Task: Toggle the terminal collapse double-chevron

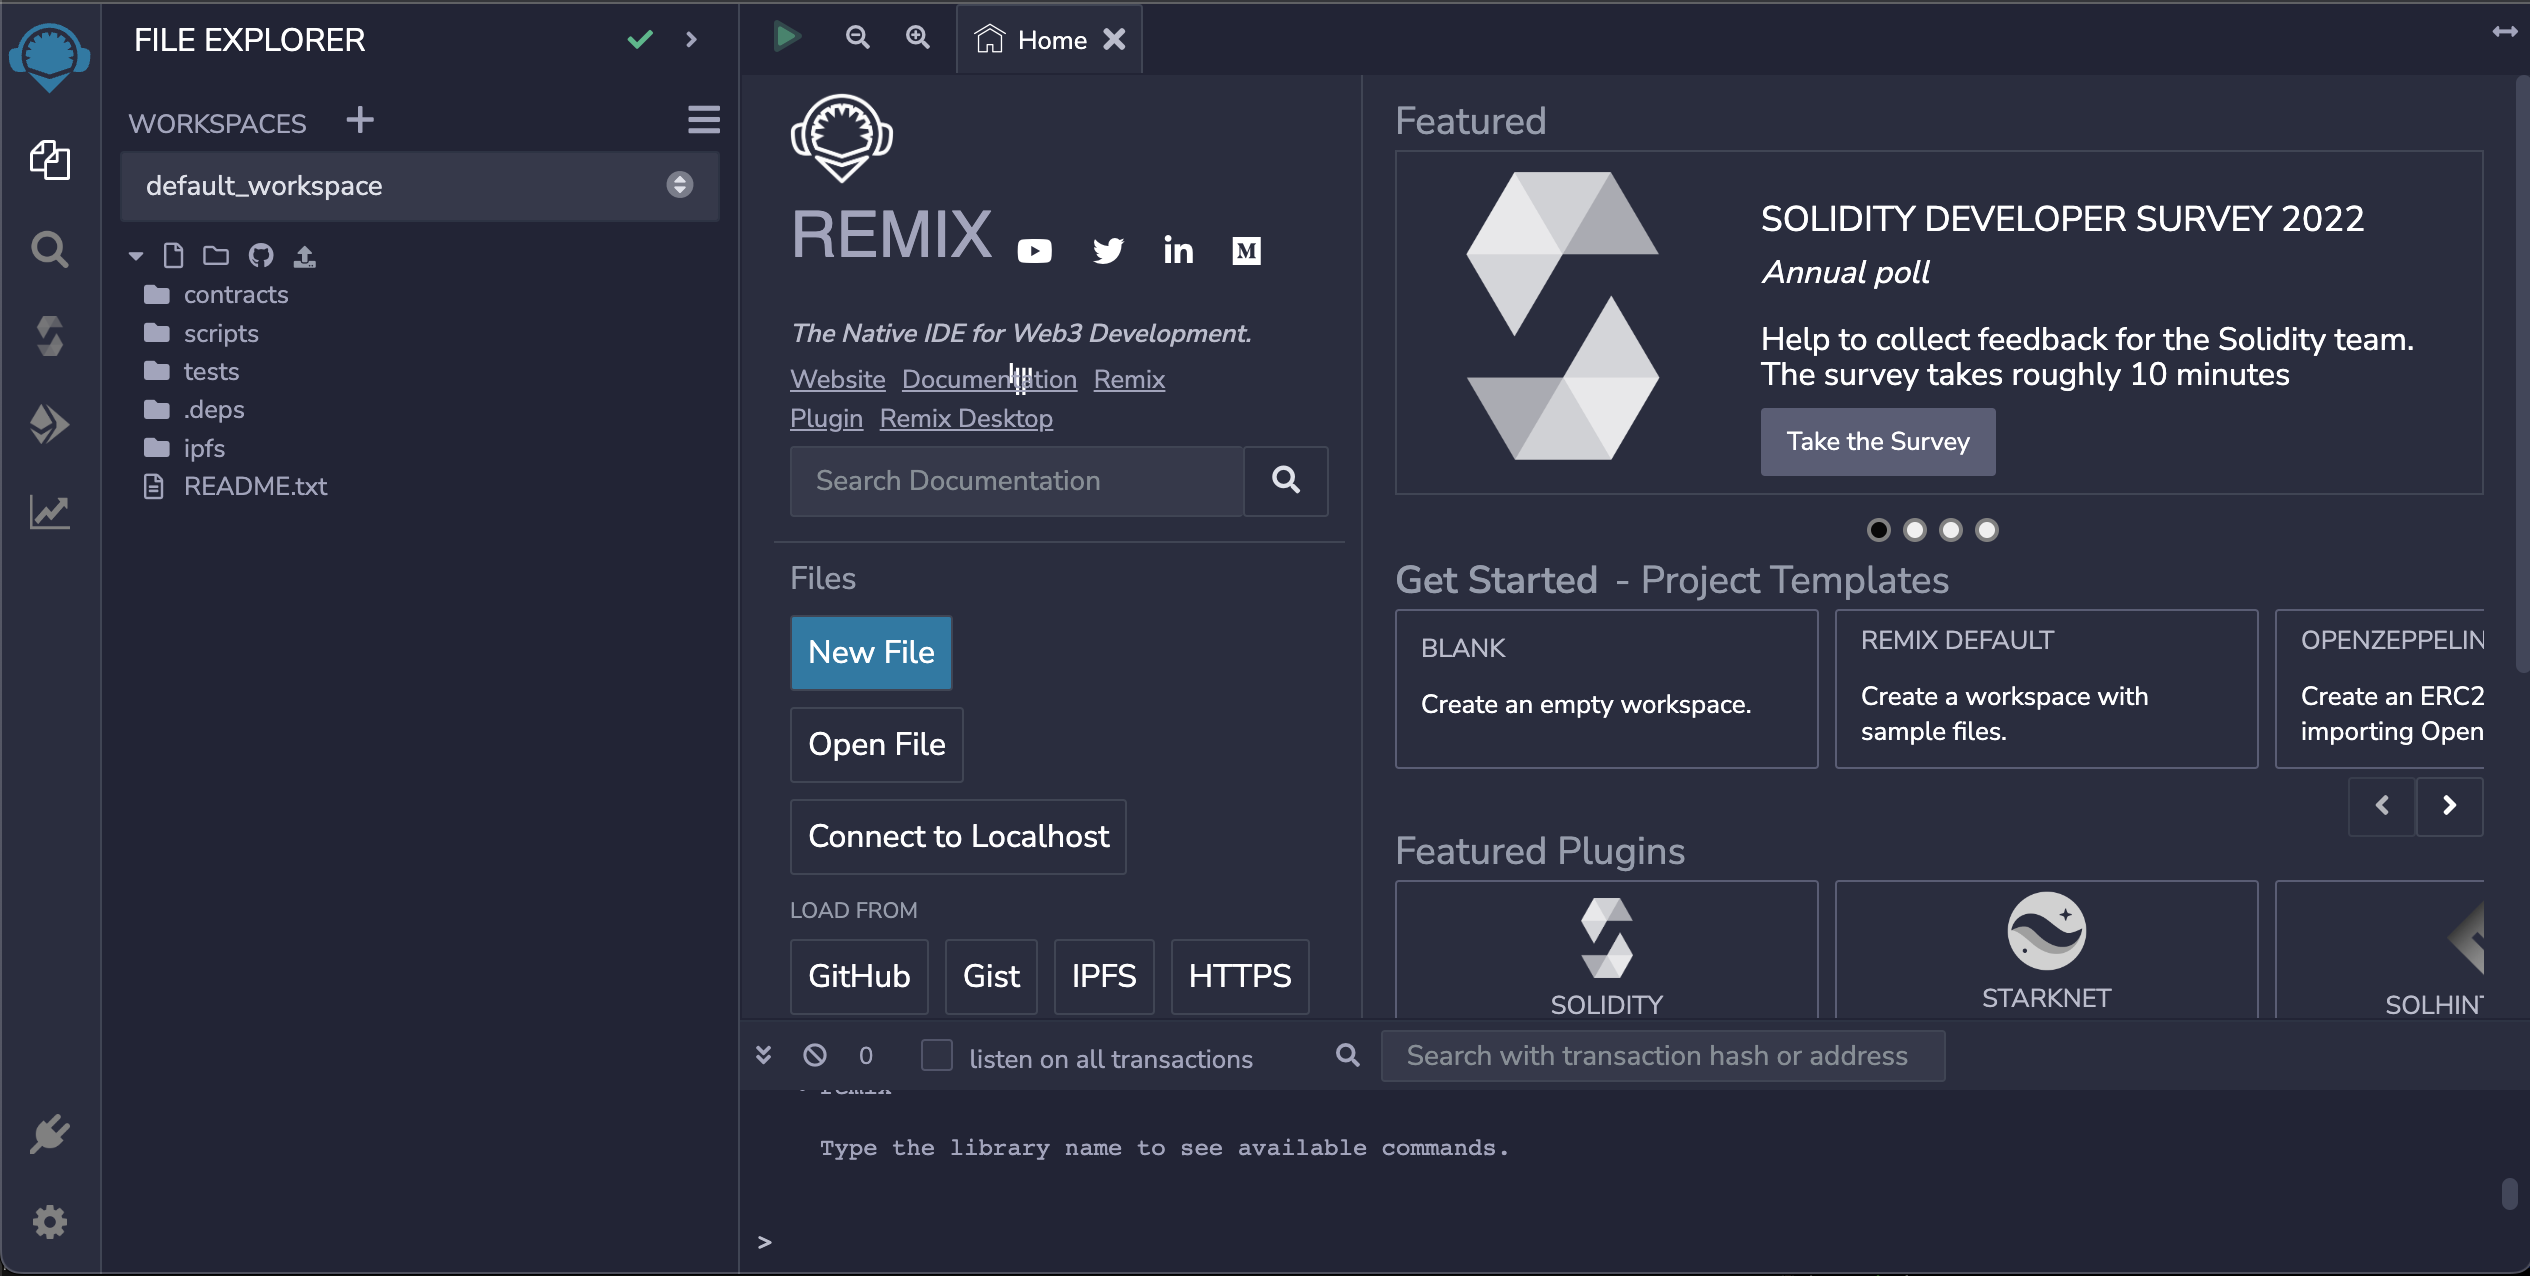Action: pyautogui.click(x=763, y=1055)
